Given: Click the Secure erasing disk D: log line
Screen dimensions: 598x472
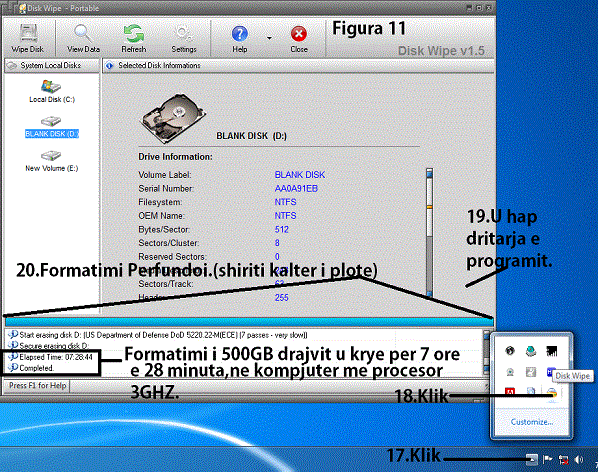Looking at the screenshot, I should point(49,345).
